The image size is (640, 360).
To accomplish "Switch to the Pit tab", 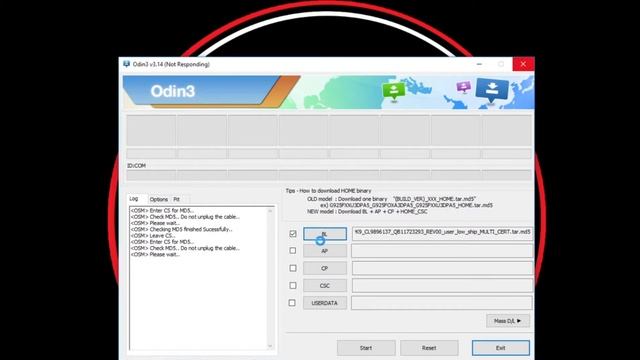I will point(177,200).
